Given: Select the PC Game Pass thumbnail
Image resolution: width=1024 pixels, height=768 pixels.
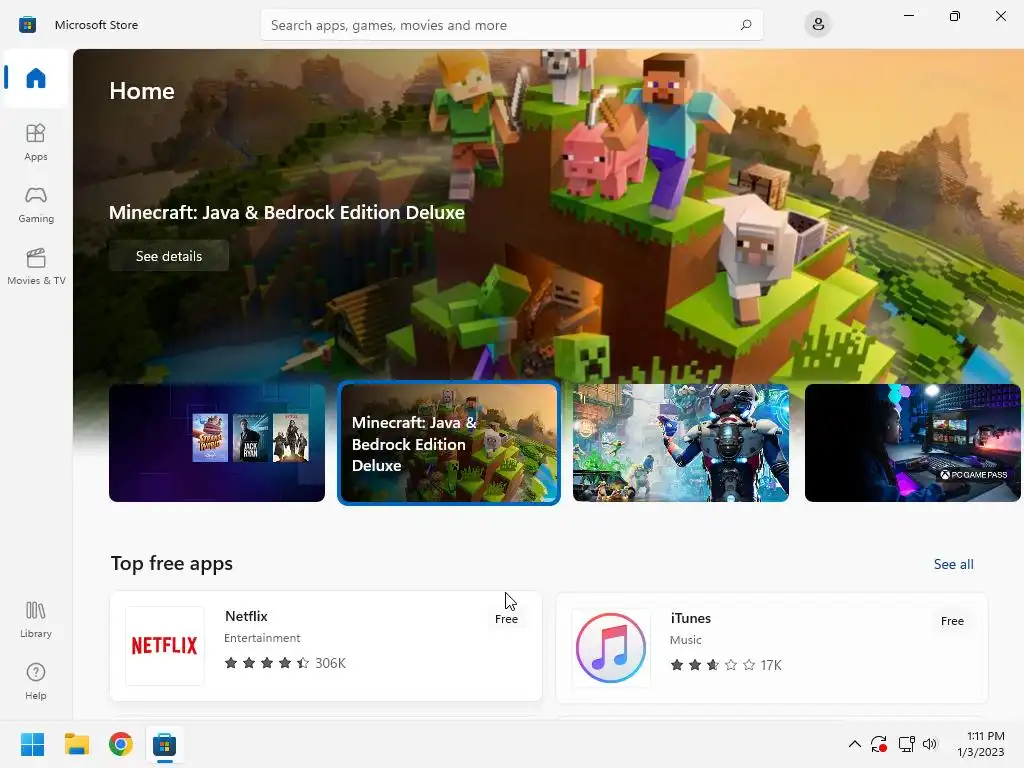Looking at the screenshot, I should coord(912,443).
